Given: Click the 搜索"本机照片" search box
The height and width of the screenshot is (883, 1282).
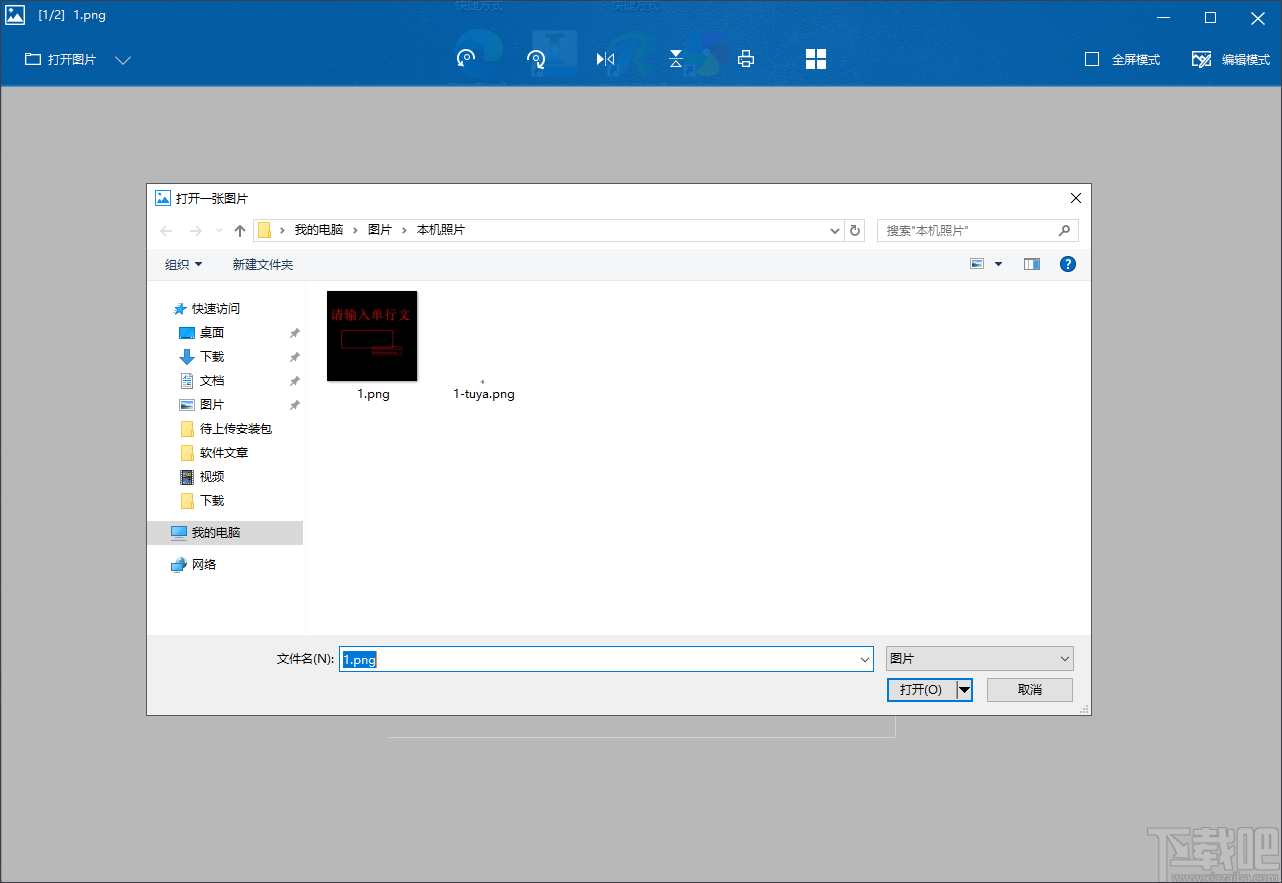Looking at the screenshot, I should (x=977, y=231).
